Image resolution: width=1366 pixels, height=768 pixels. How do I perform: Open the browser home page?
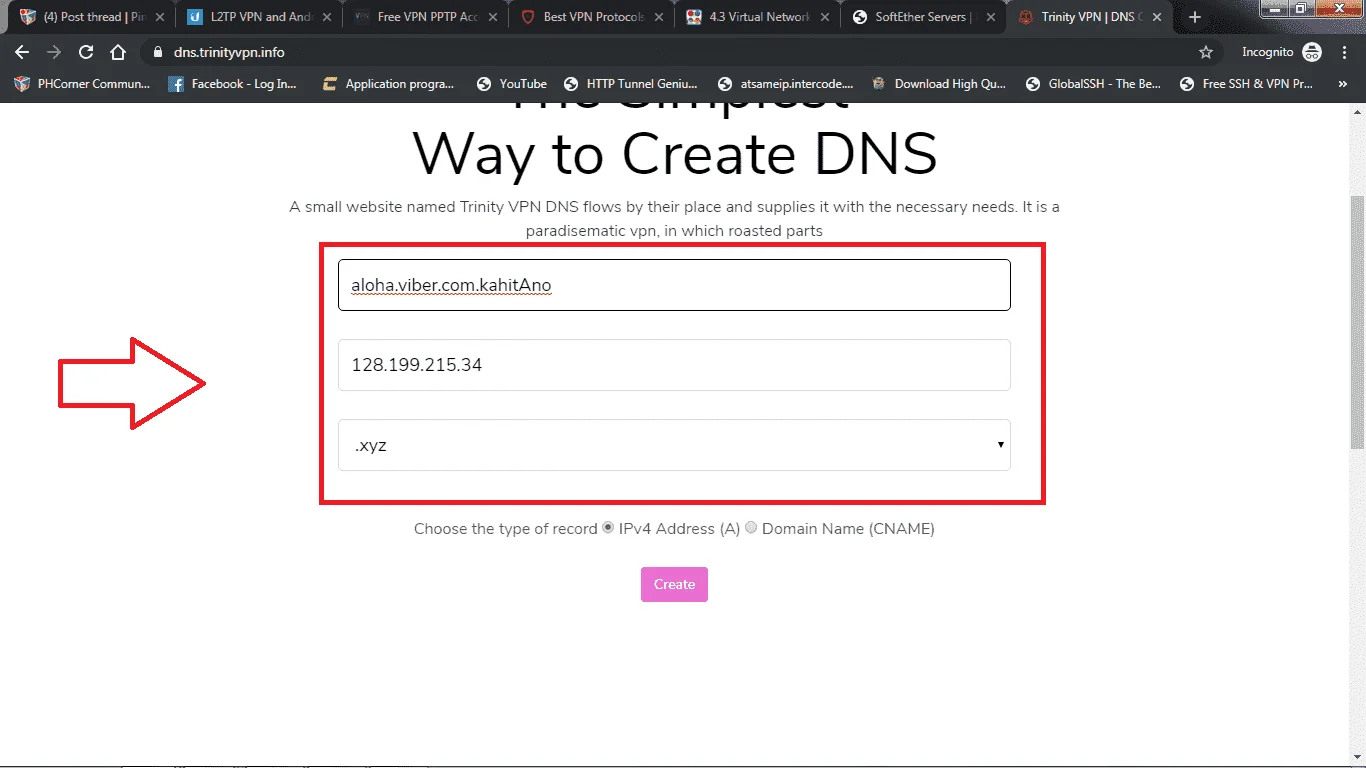pyautogui.click(x=118, y=52)
